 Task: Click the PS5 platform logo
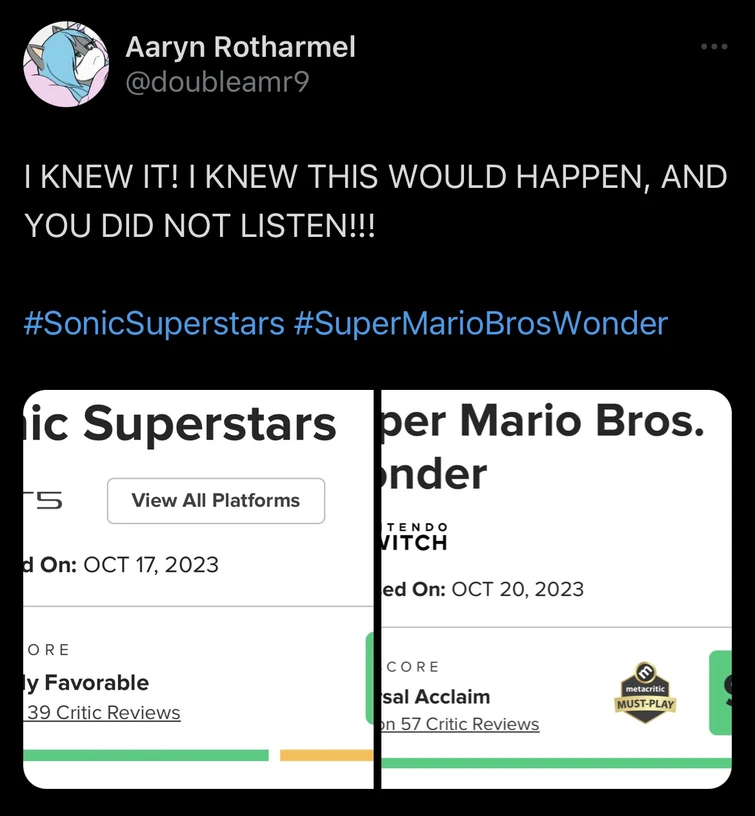coord(41,500)
